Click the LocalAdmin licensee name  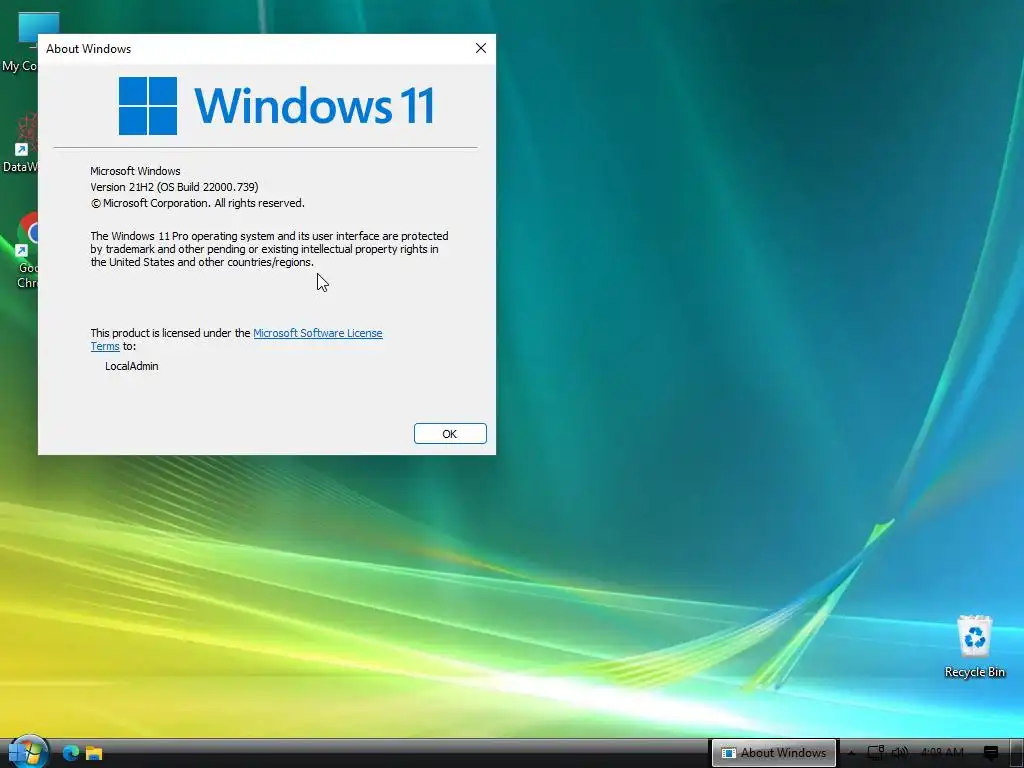coord(131,366)
